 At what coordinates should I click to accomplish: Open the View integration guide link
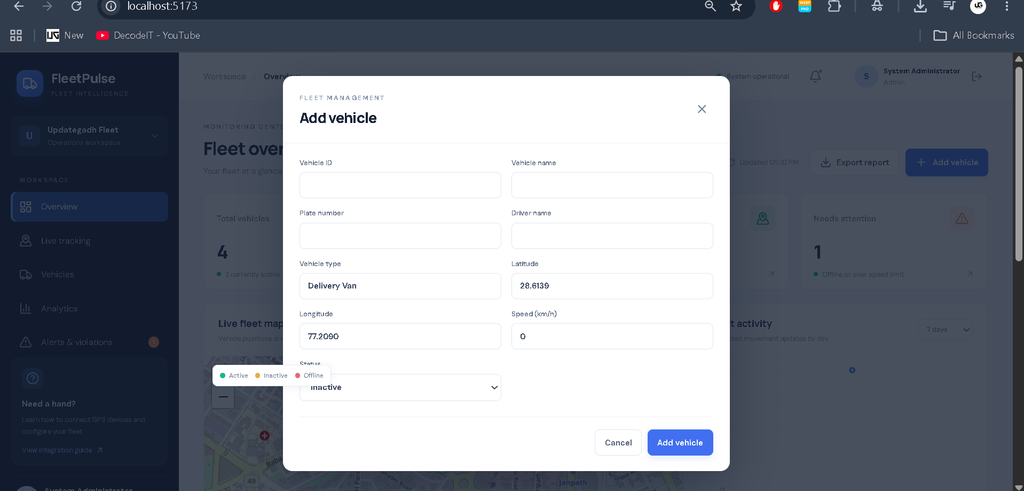click(x=62, y=450)
